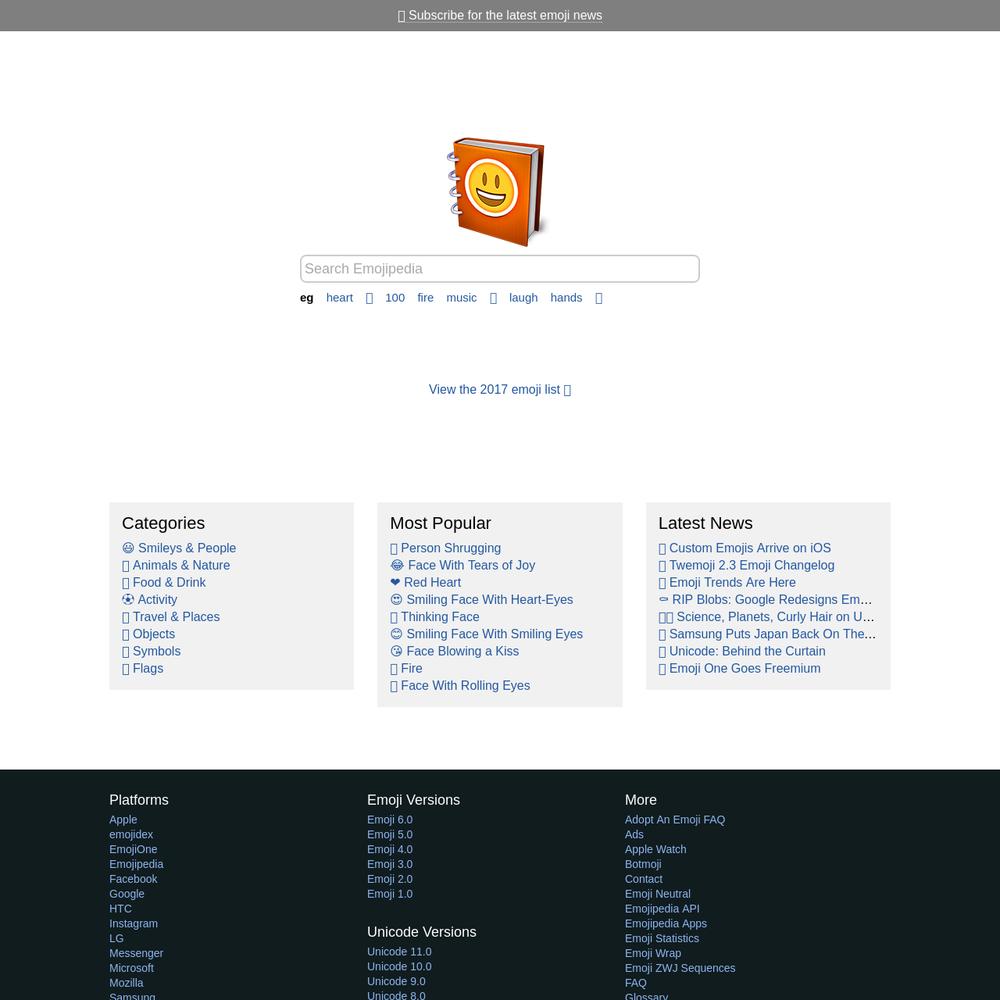Open Mozilla platform in footer
The height and width of the screenshot is (1000, 1000).
coord(126,983)
